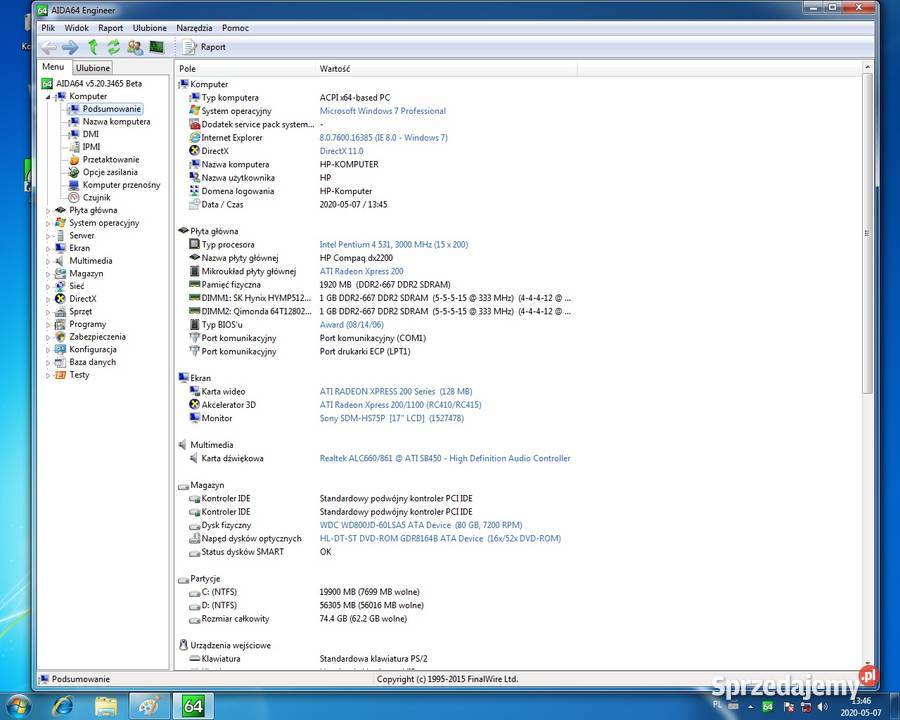Open Intel Pentium 4 531 processor link

[394, 245]
